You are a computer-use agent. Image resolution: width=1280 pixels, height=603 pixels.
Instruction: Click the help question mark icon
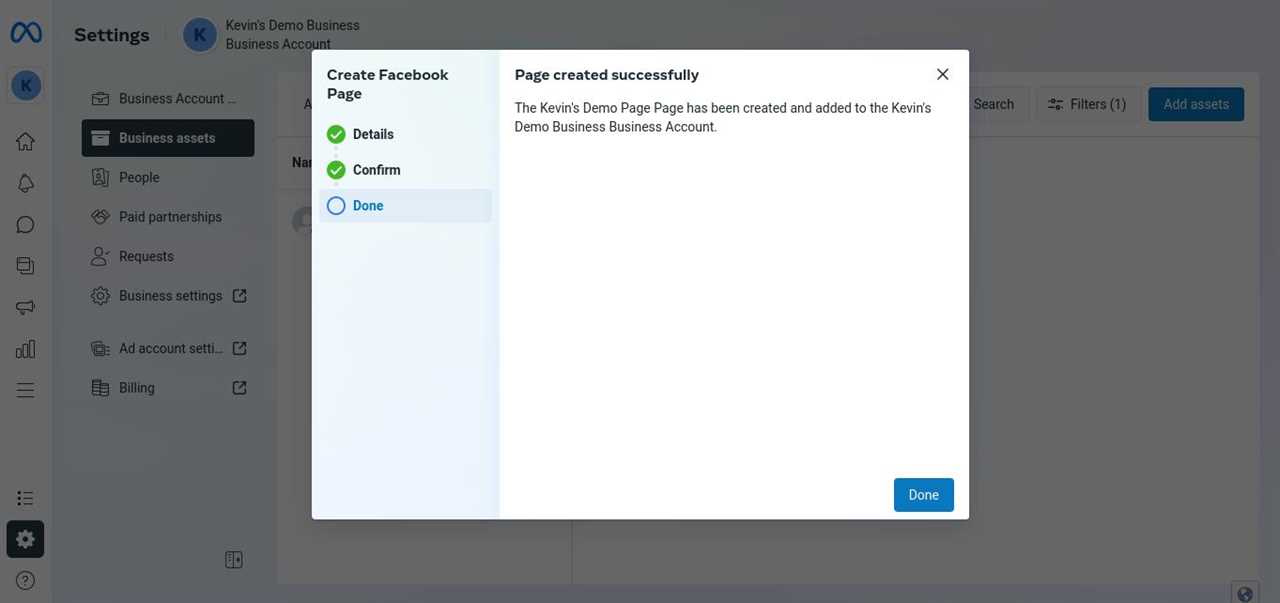click(26, 581)
